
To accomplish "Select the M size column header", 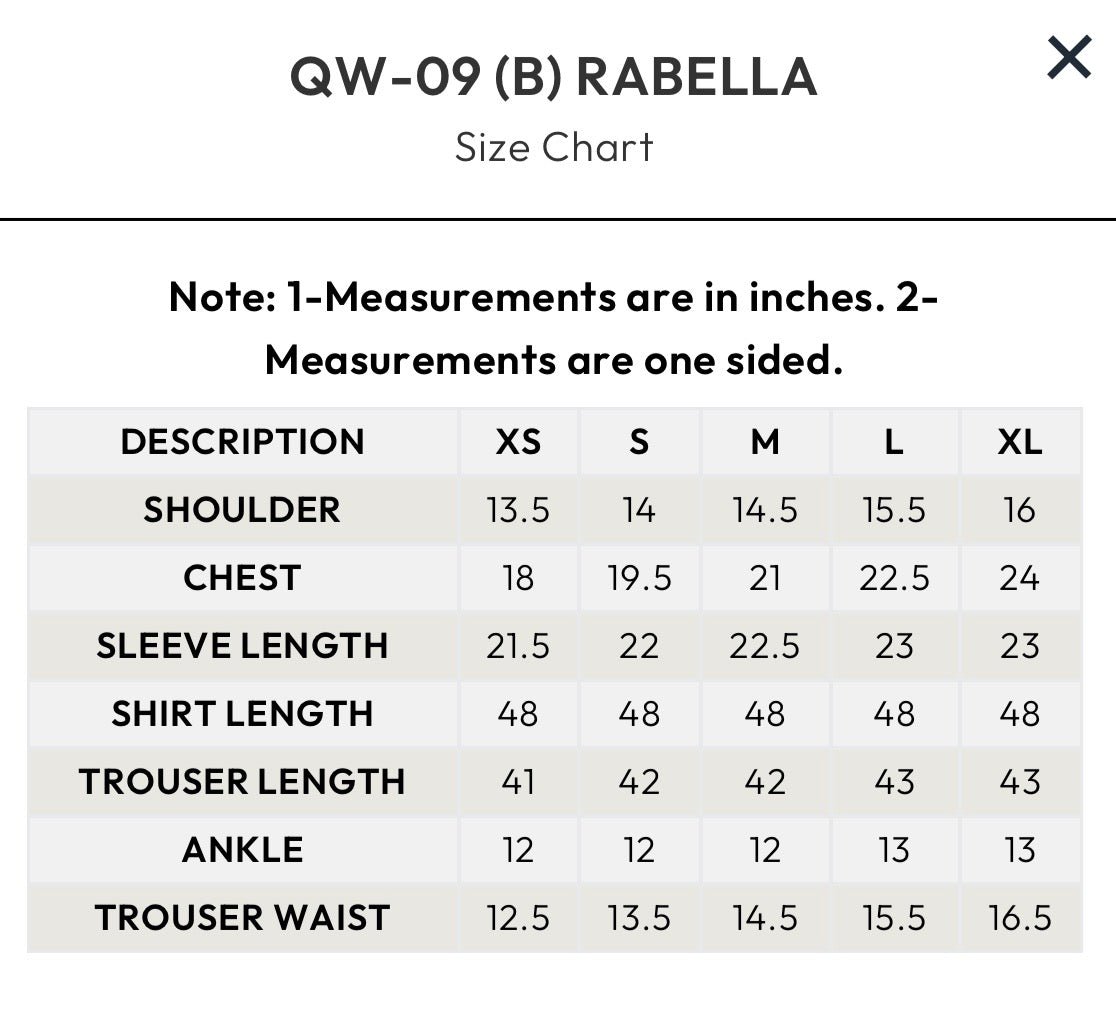I will pyautogui.click(x=765, y=441).
